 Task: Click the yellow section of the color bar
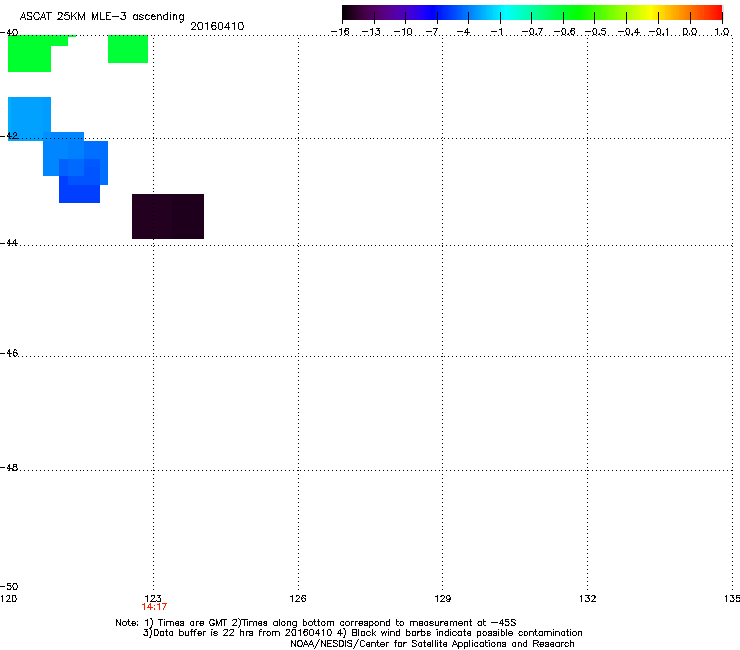click(x=653, y=13)
